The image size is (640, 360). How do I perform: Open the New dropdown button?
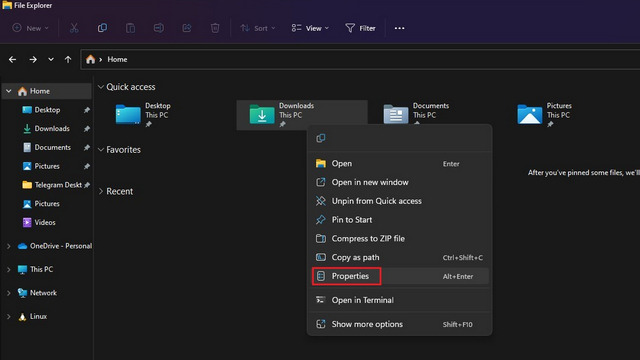coord(31,28)
